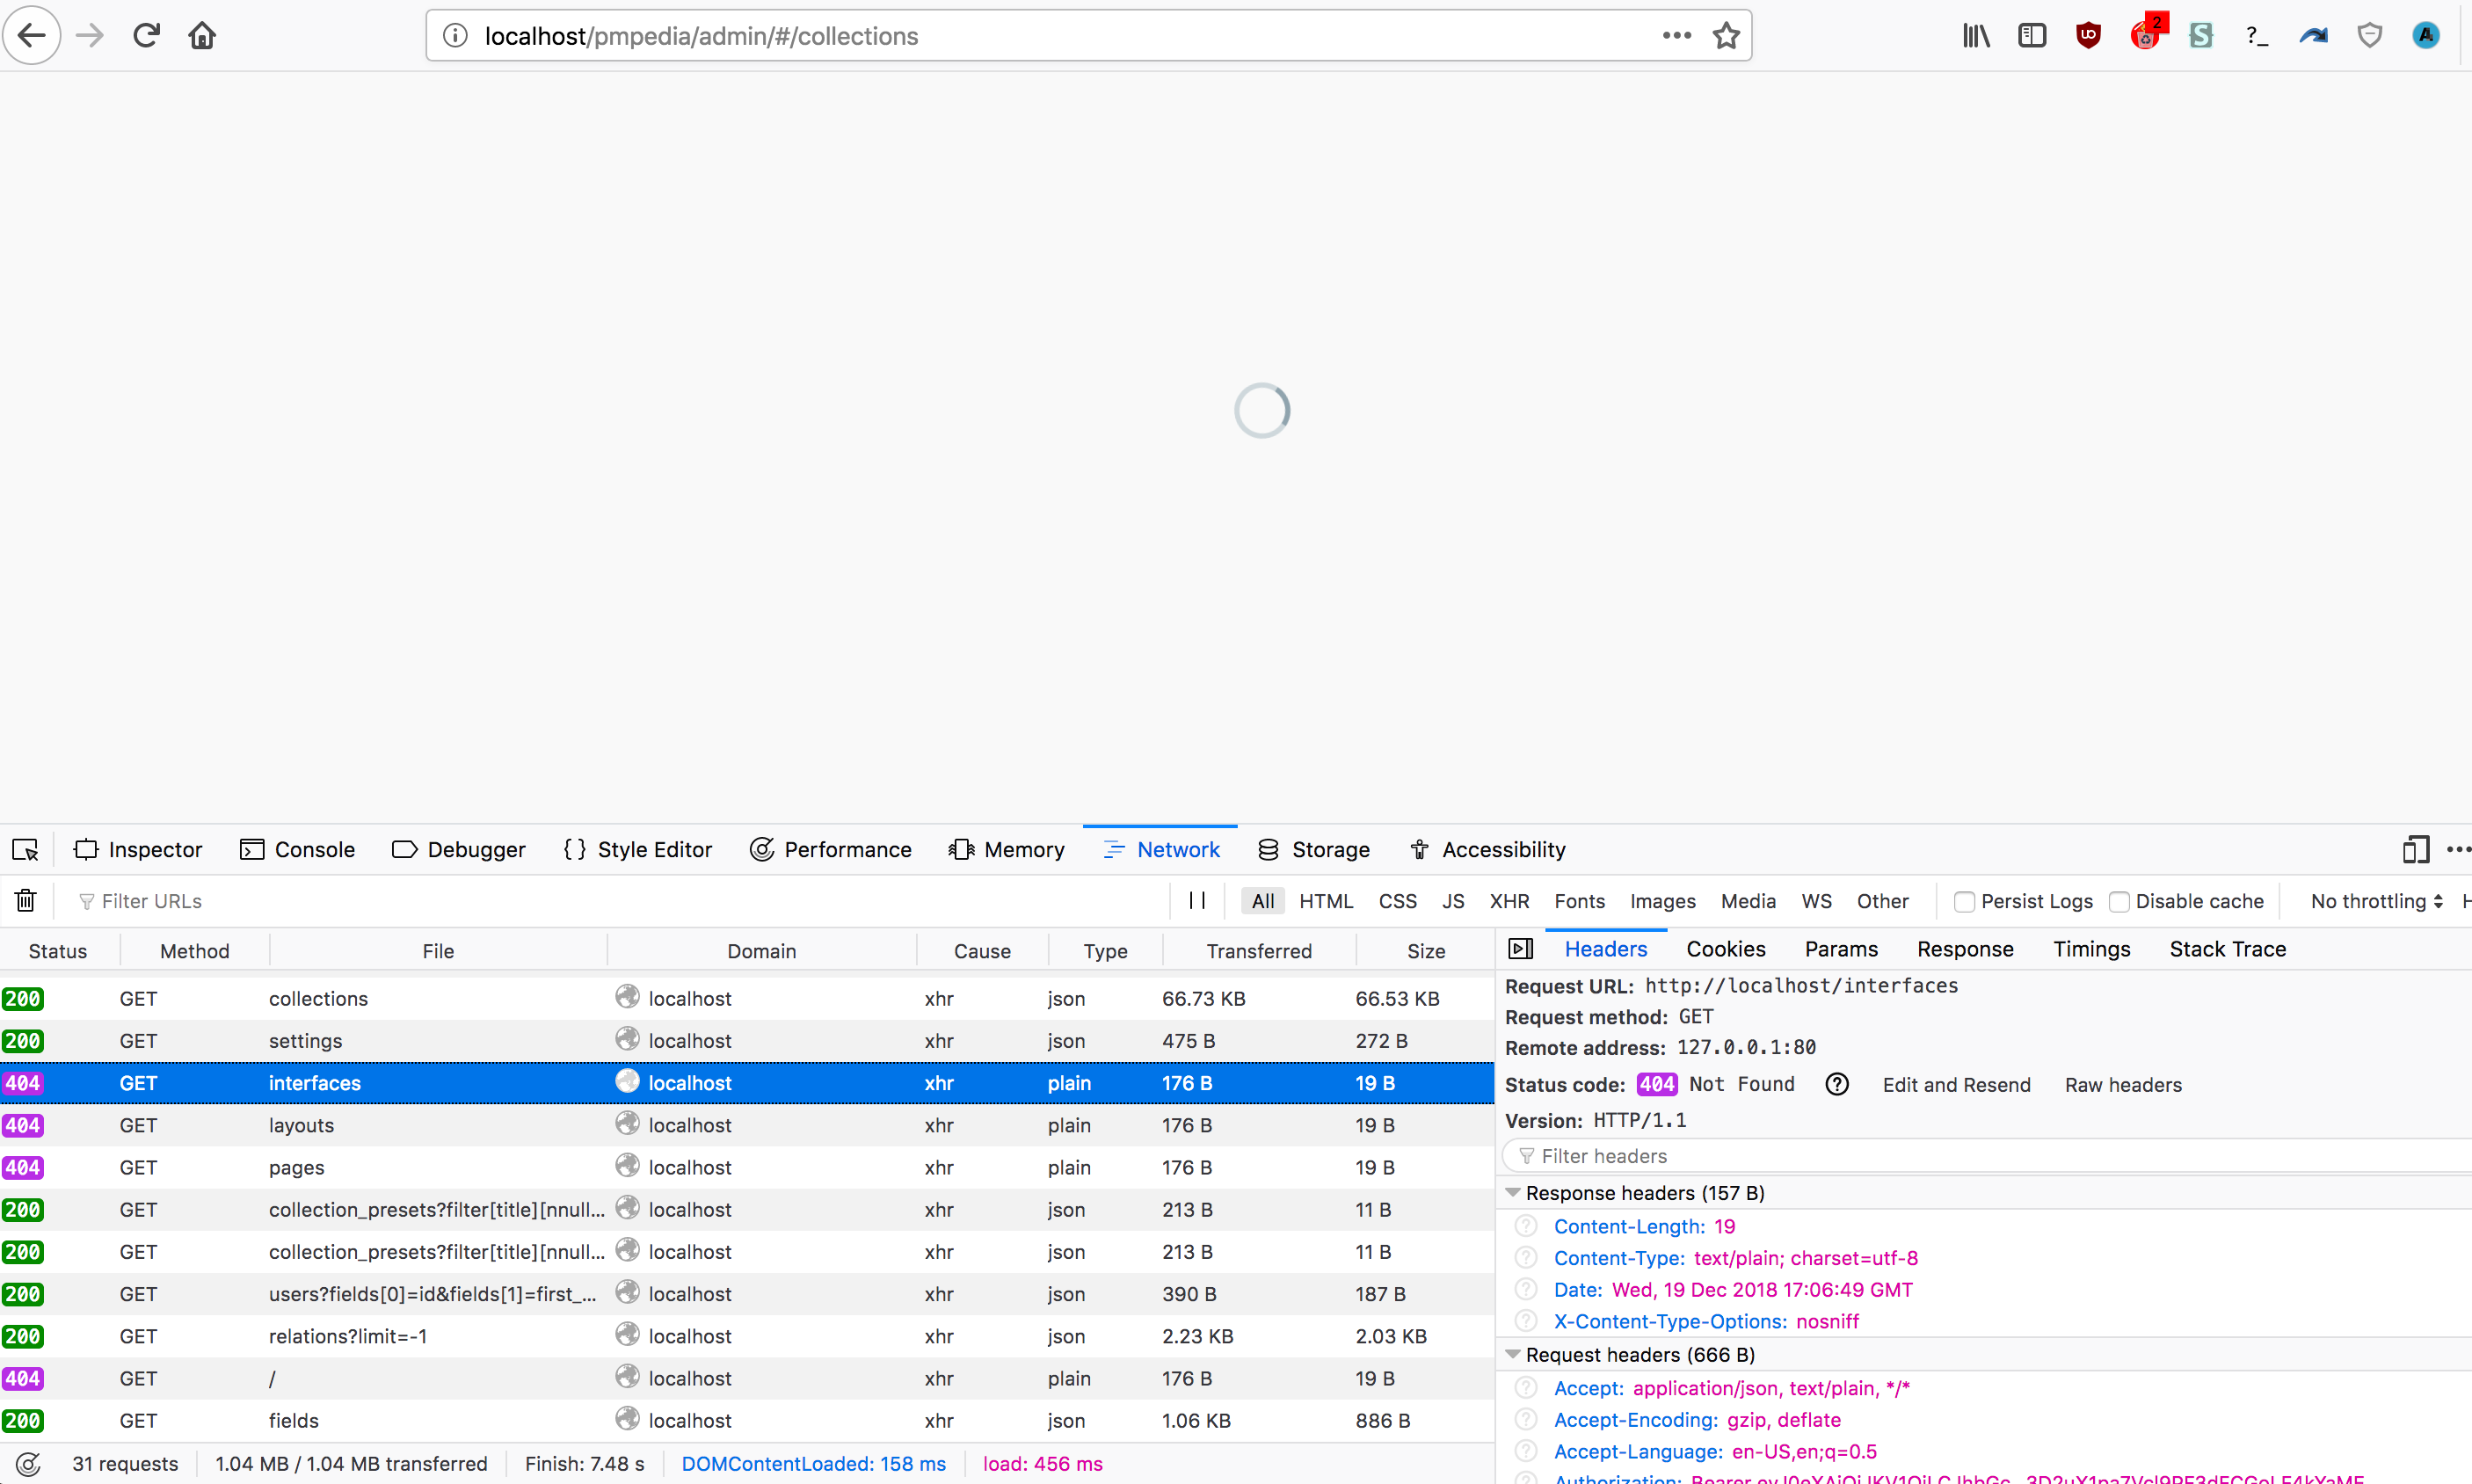Open the Storage panel
Image resolution: width=2472 pixels, height=1484 pixels.
[1333, 849]
